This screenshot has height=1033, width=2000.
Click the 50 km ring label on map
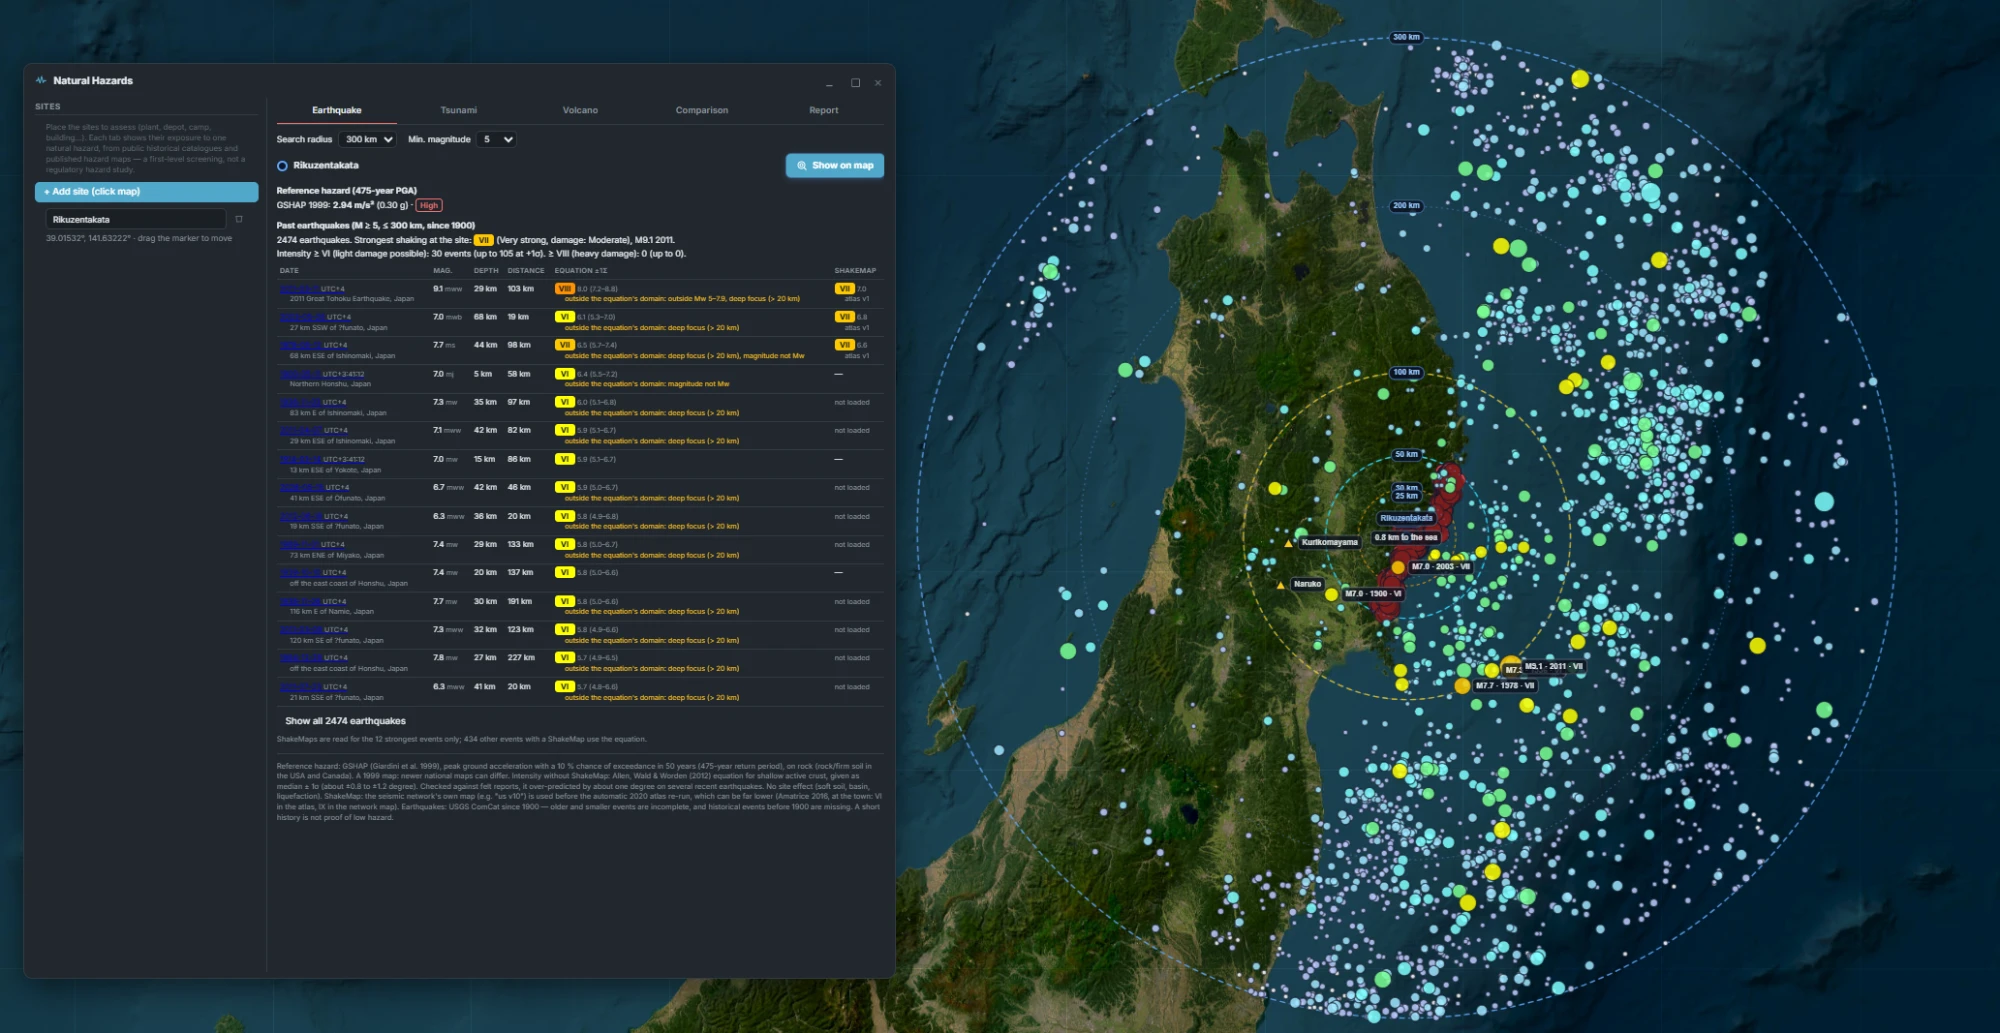[1406, 455]
